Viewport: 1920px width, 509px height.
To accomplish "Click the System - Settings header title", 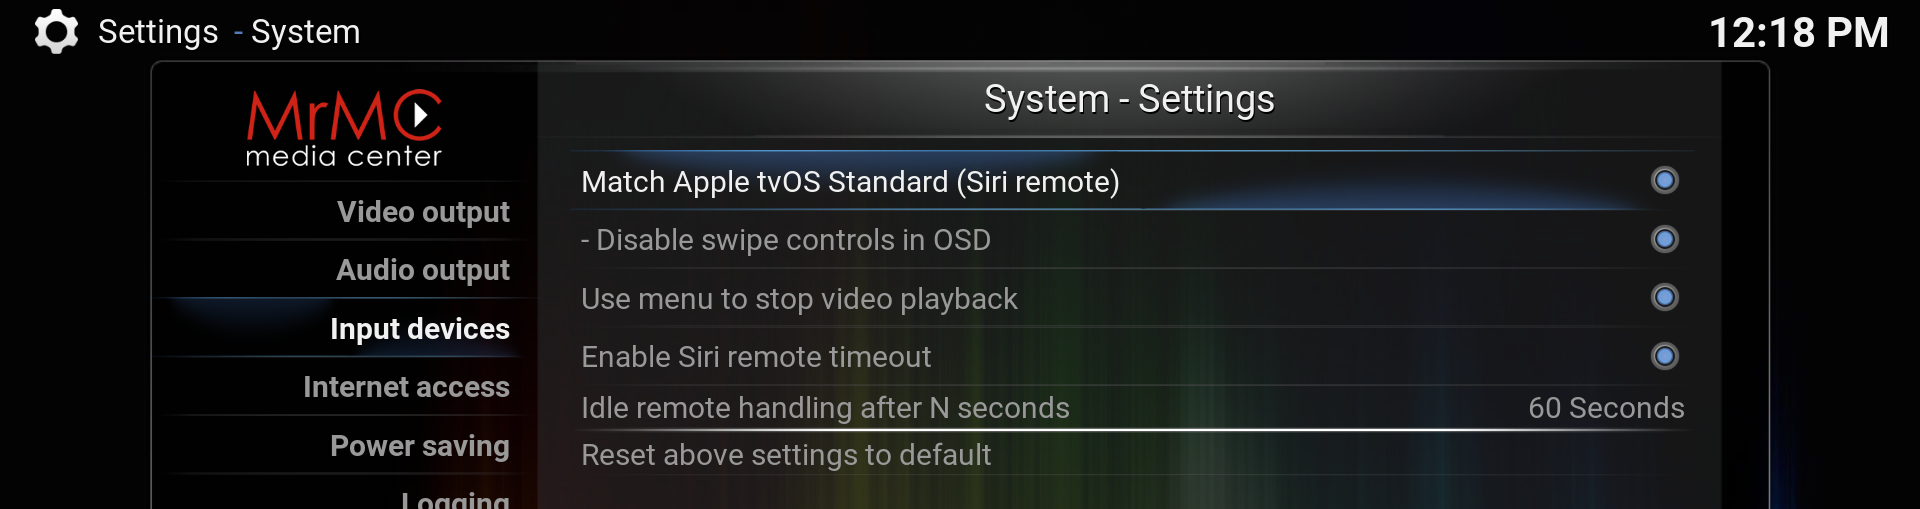I will tap(1129, 99).
